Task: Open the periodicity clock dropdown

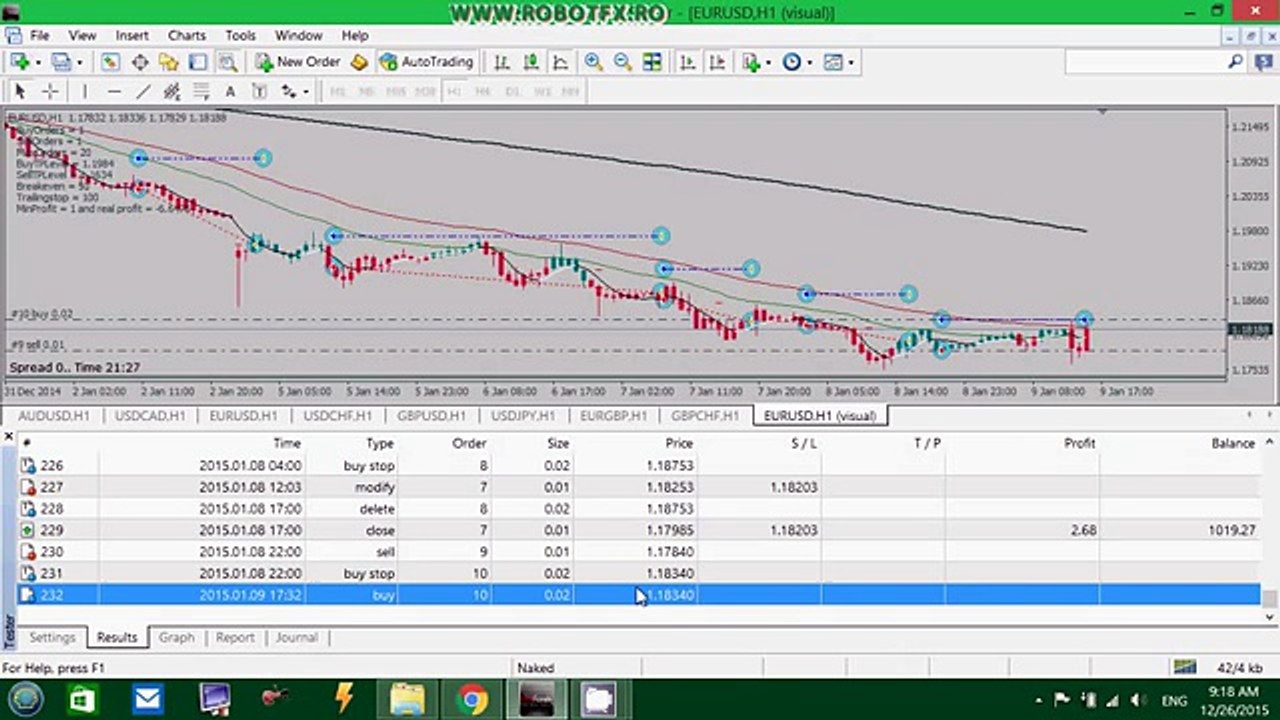Action: [808, 62]
